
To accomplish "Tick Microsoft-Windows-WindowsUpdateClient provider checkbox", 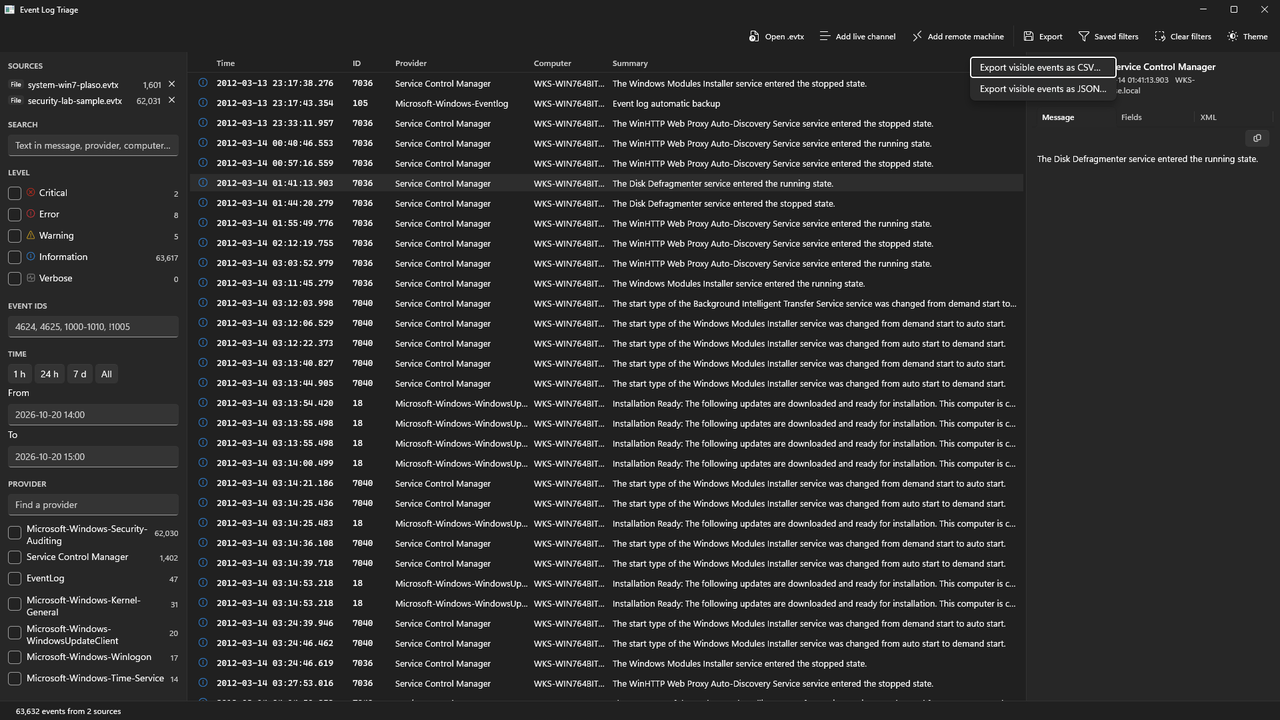I will (x=15, y=632).
